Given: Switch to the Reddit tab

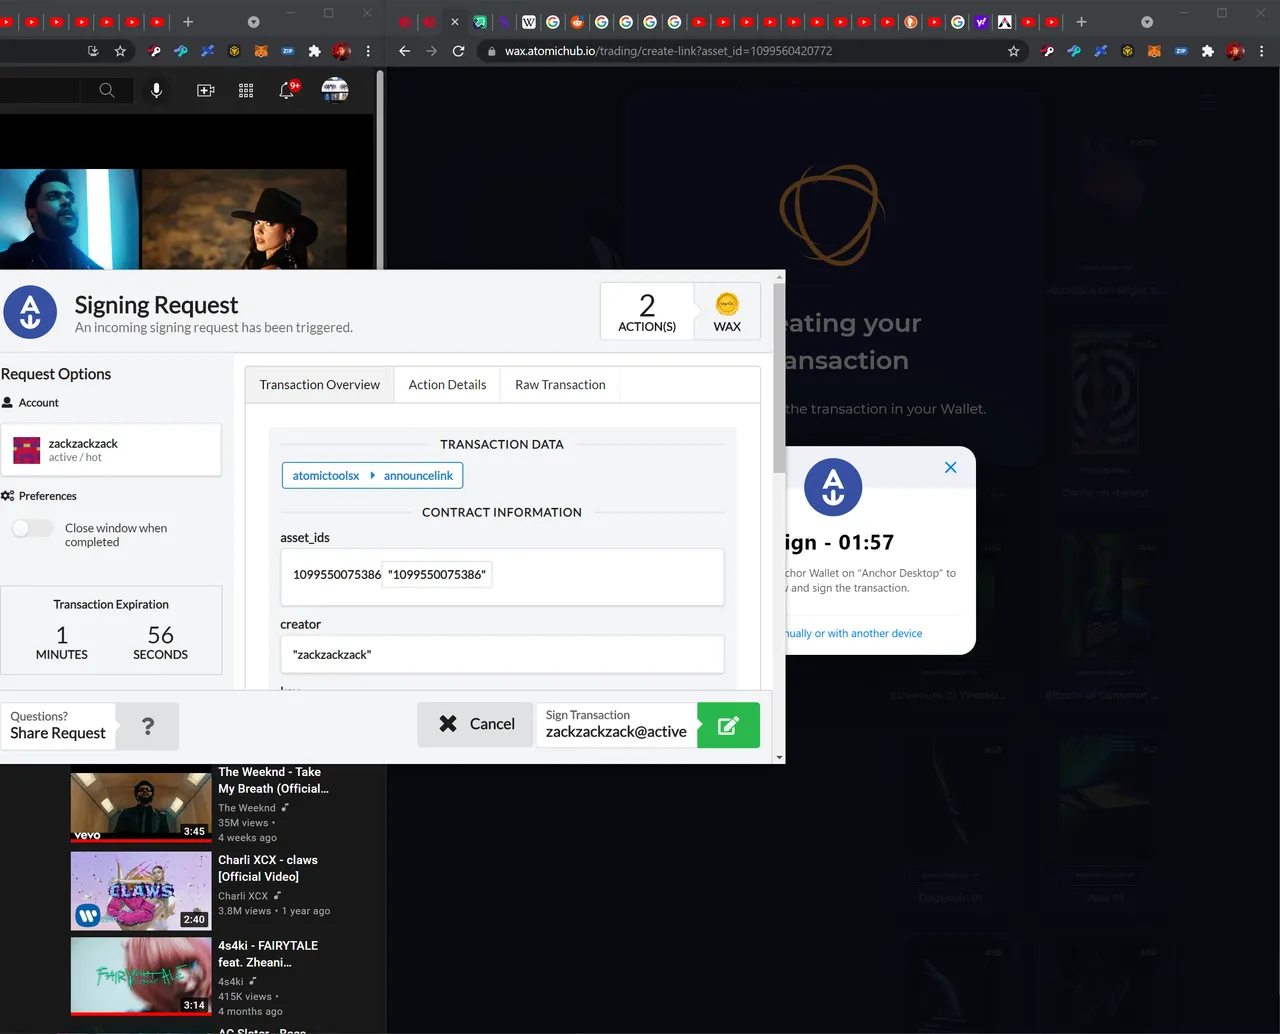Looking at the screenshot, I should tap(577, 22).
